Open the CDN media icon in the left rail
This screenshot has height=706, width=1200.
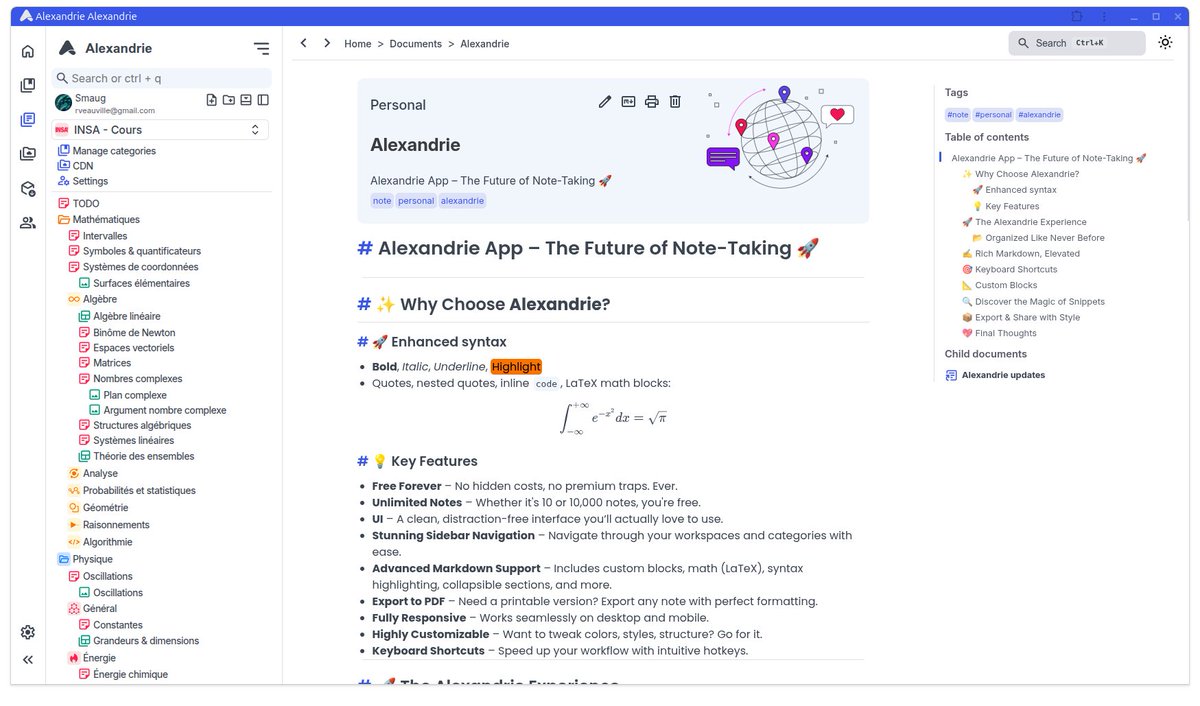pos(28,154)
